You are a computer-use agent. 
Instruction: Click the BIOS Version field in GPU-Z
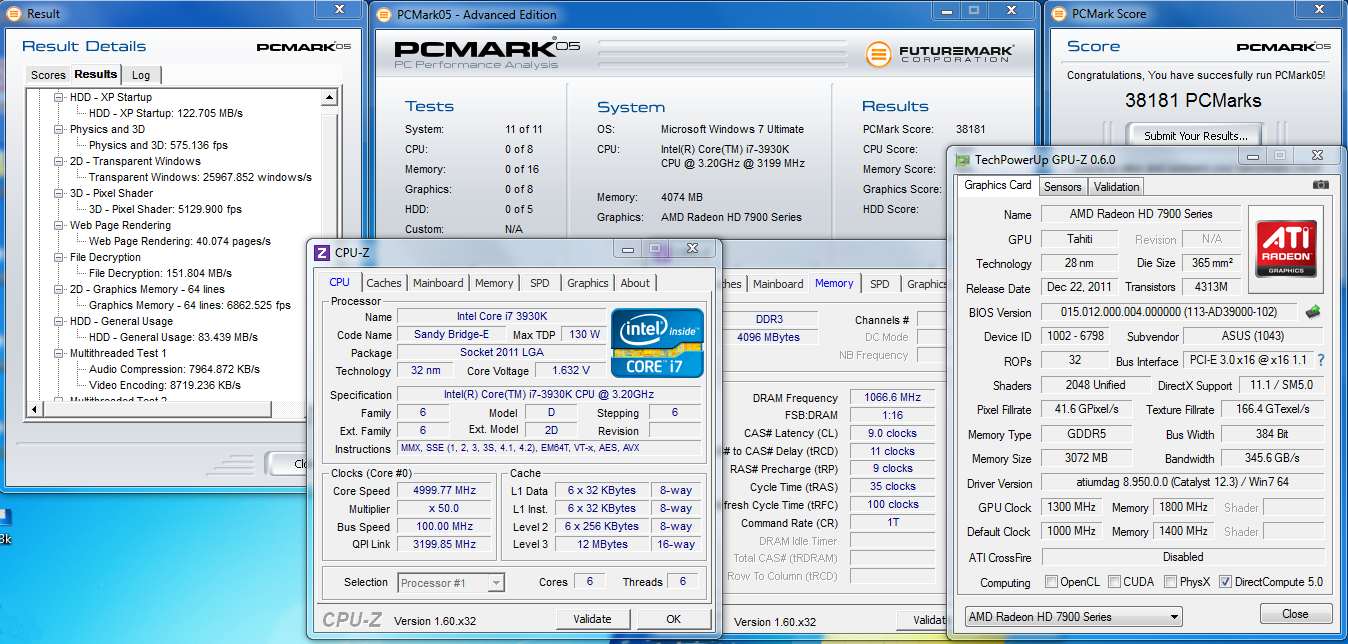click(x=1169, y=312)
